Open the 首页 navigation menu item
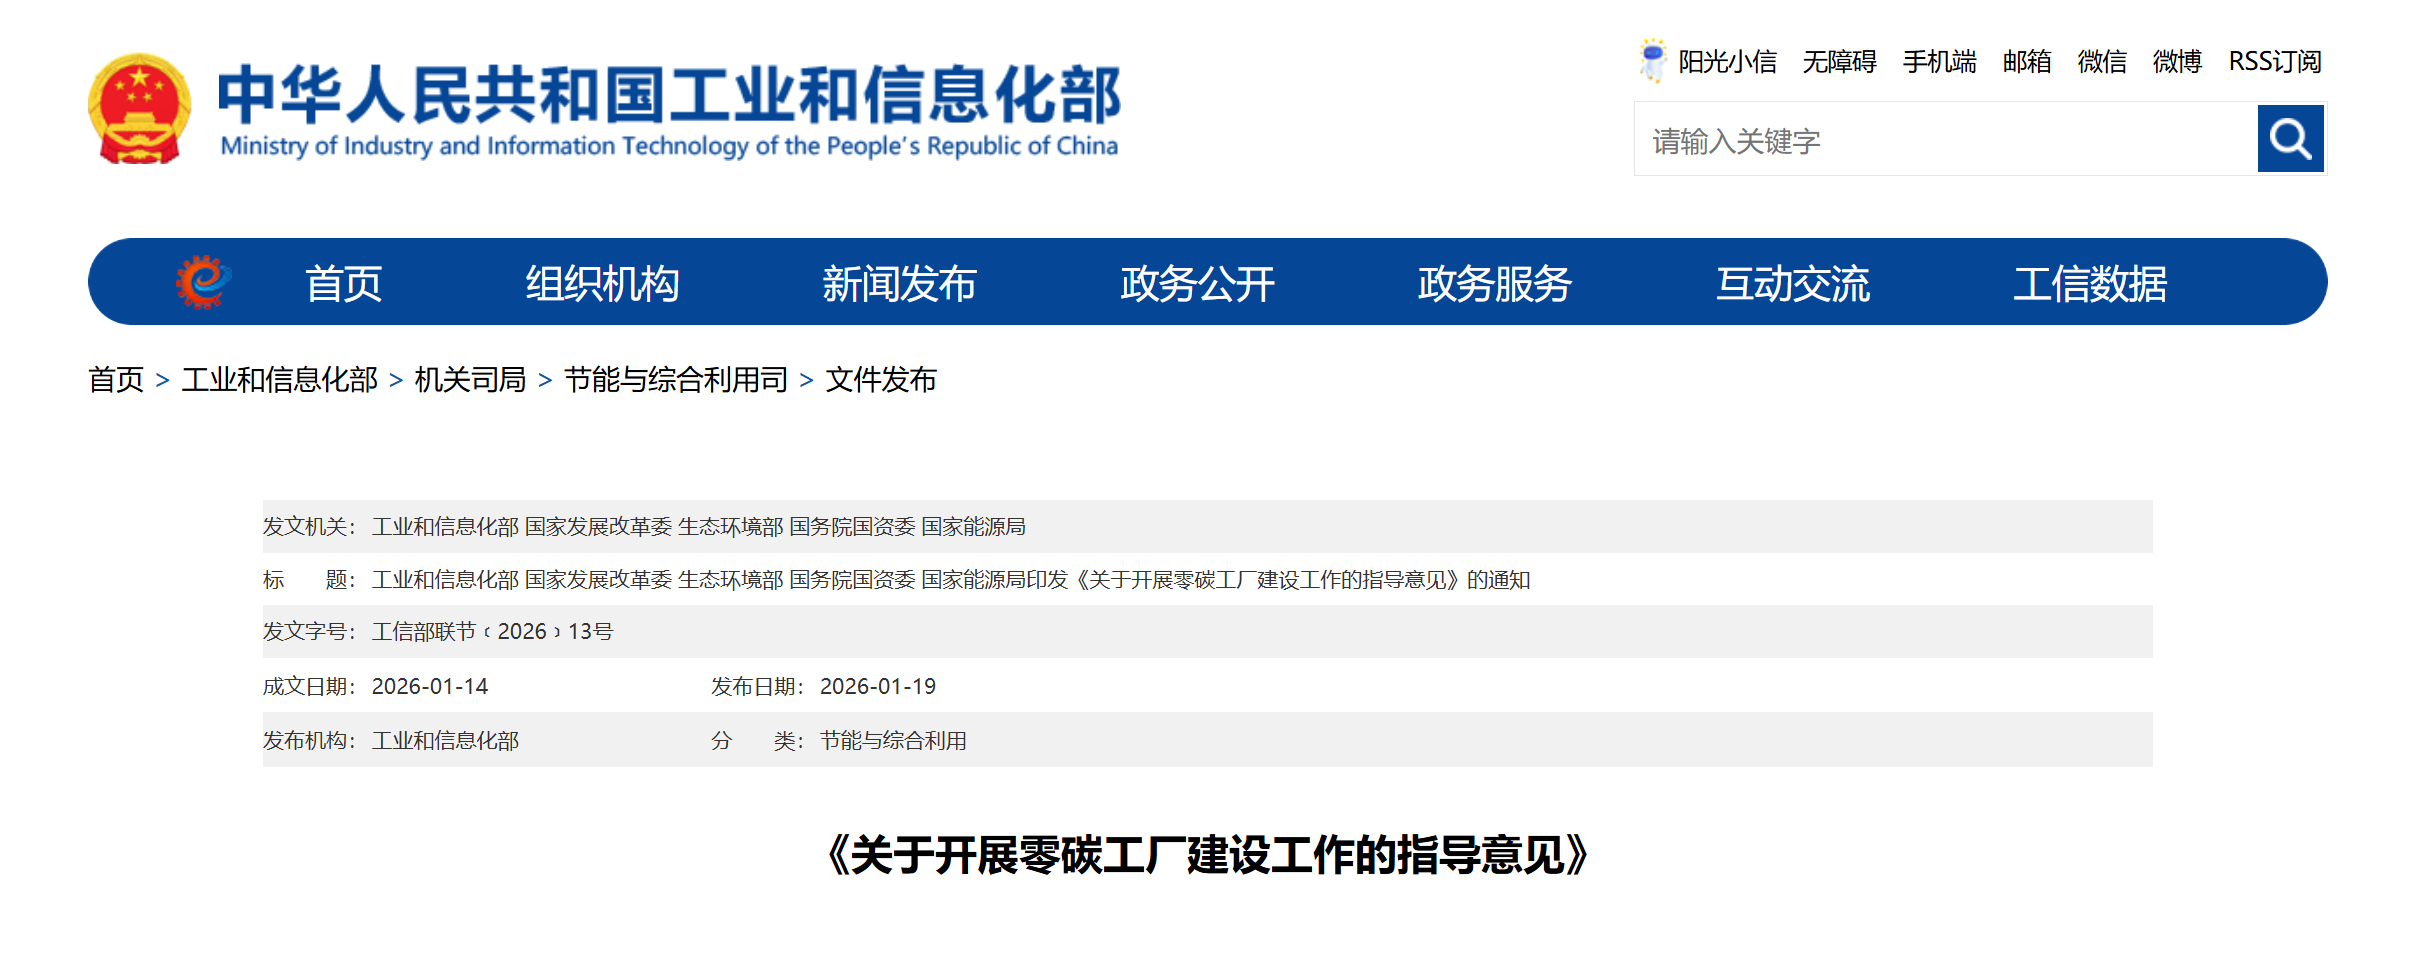This screenshot has height=966, width=2426. pyautogui.click(x=343, y=284)
